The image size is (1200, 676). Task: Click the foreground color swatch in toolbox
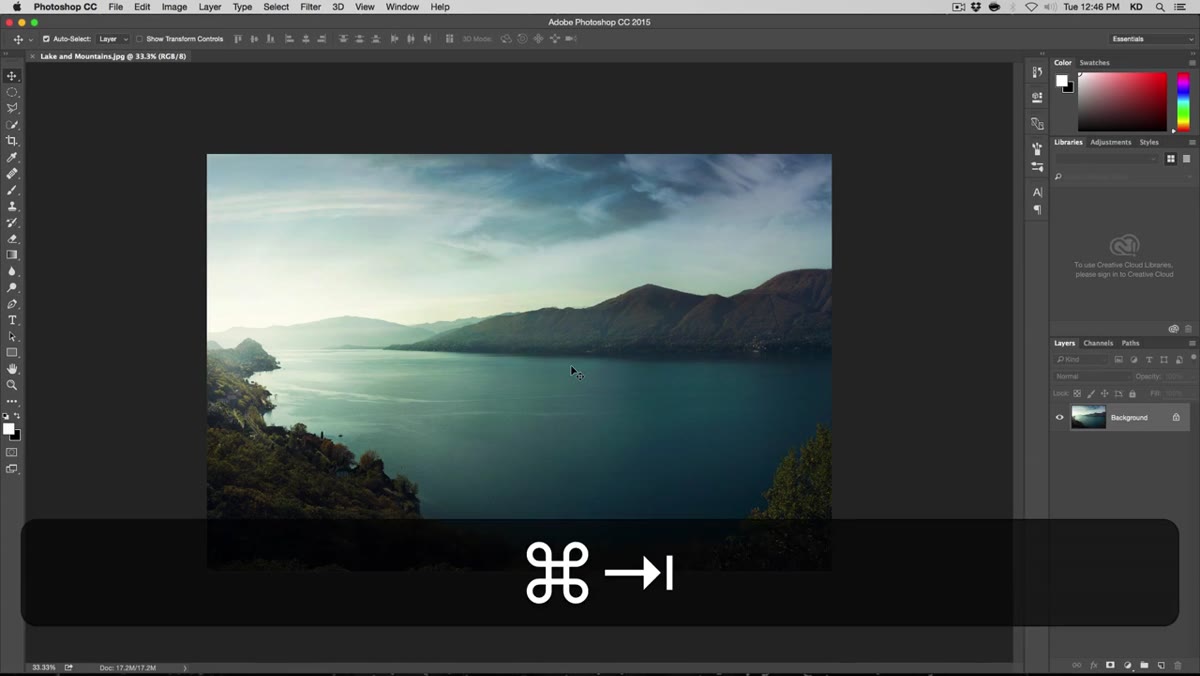[9, 429]
